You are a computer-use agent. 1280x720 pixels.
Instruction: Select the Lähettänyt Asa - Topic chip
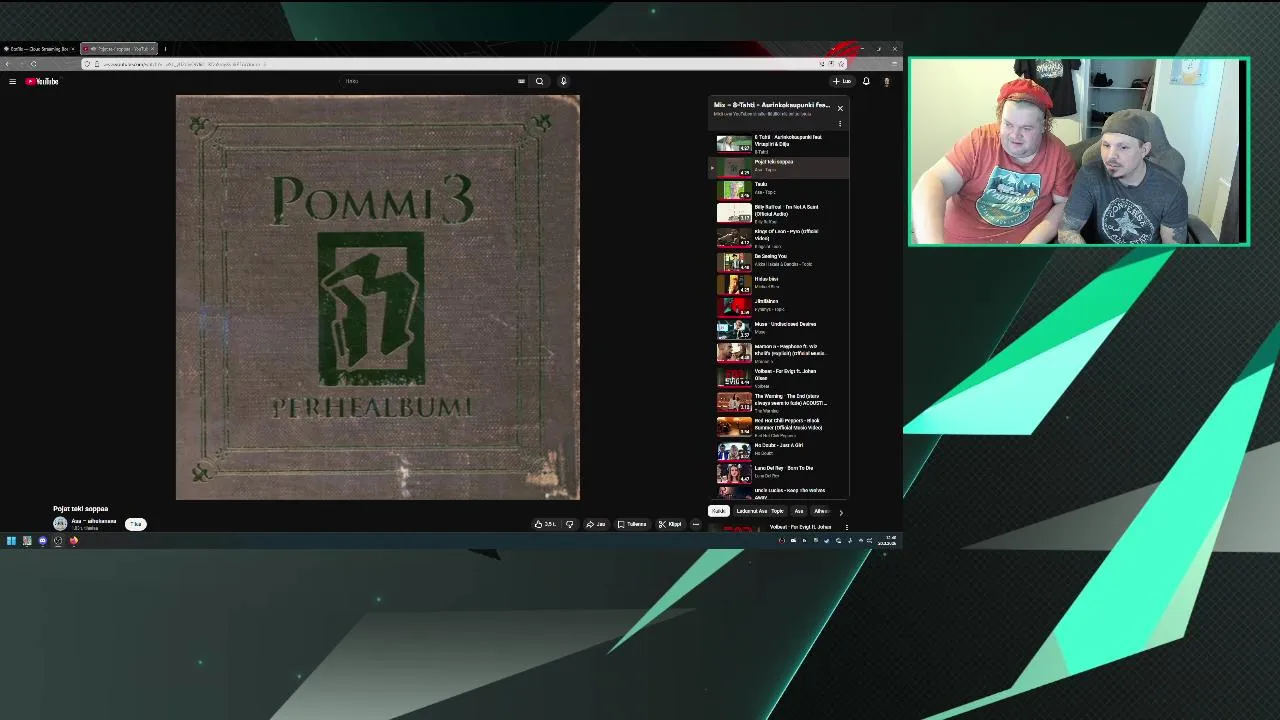click(x=759, y=511)
